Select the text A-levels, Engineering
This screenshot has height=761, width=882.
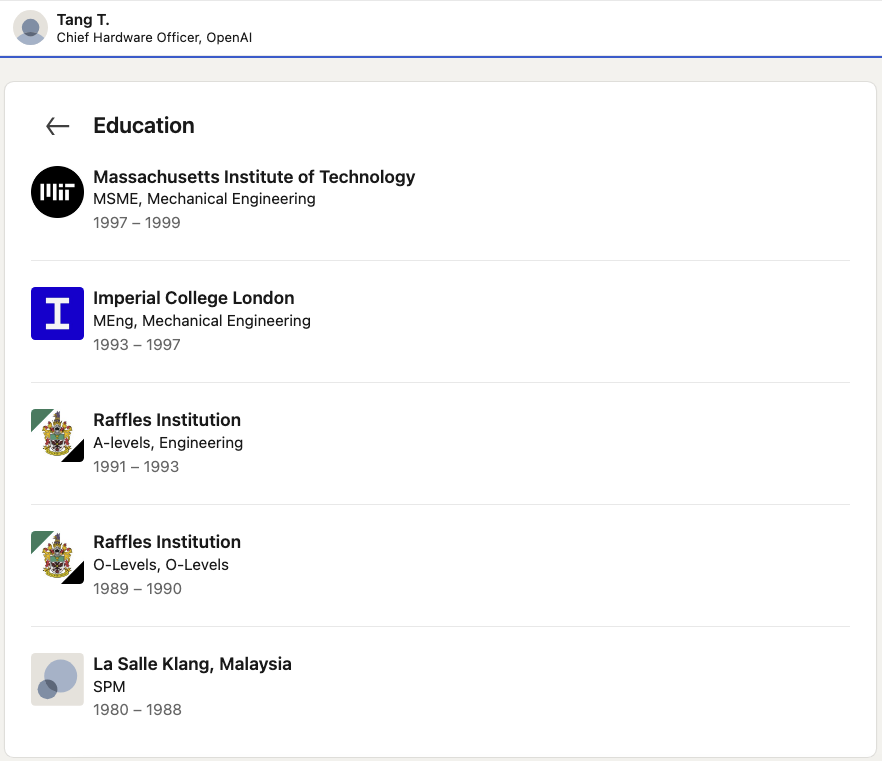168,443
